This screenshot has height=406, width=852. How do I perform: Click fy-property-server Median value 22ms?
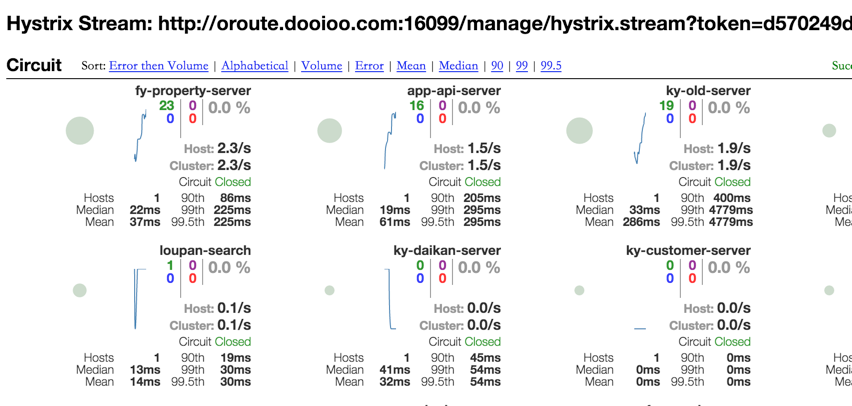tap(145, 210)
